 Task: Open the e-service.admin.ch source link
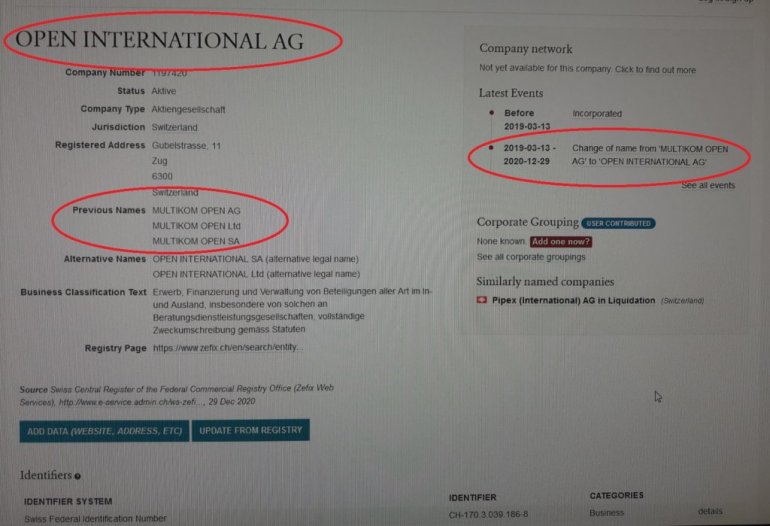point(130,402)
